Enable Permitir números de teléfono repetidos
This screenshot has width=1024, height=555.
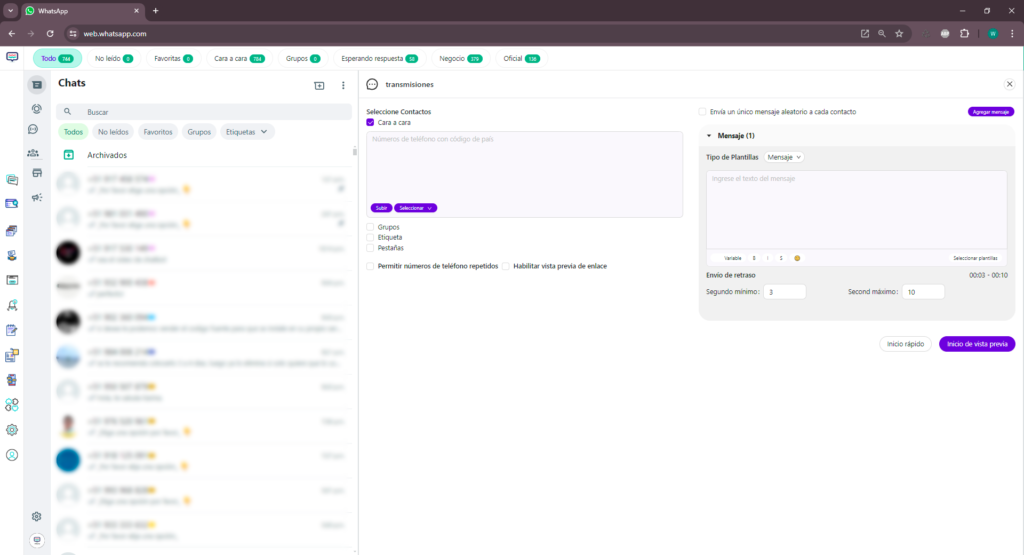tap(370, 266)
